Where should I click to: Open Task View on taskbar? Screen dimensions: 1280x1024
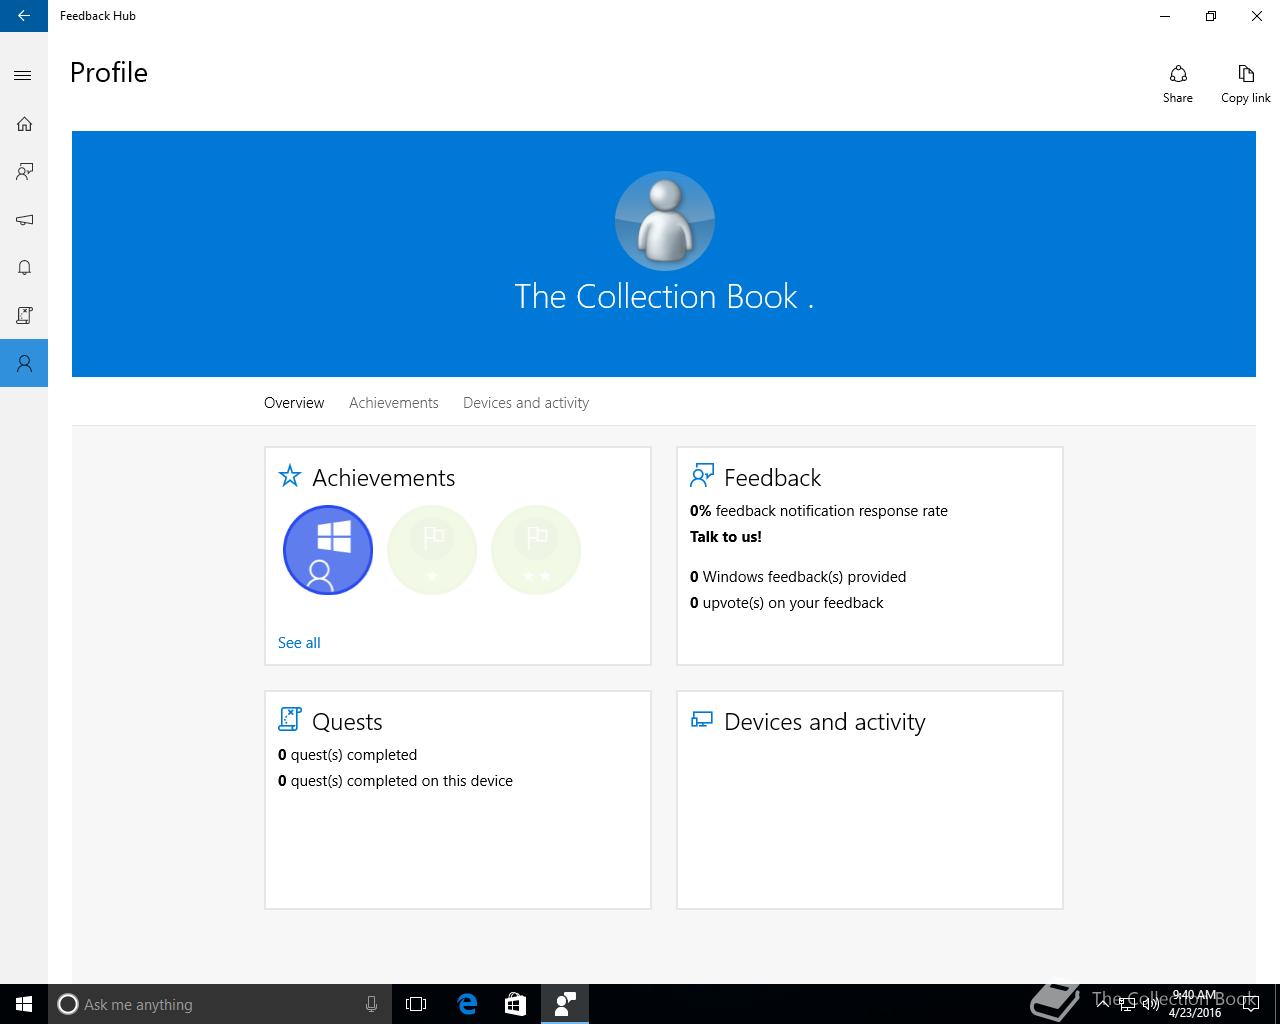point(416,1004)
